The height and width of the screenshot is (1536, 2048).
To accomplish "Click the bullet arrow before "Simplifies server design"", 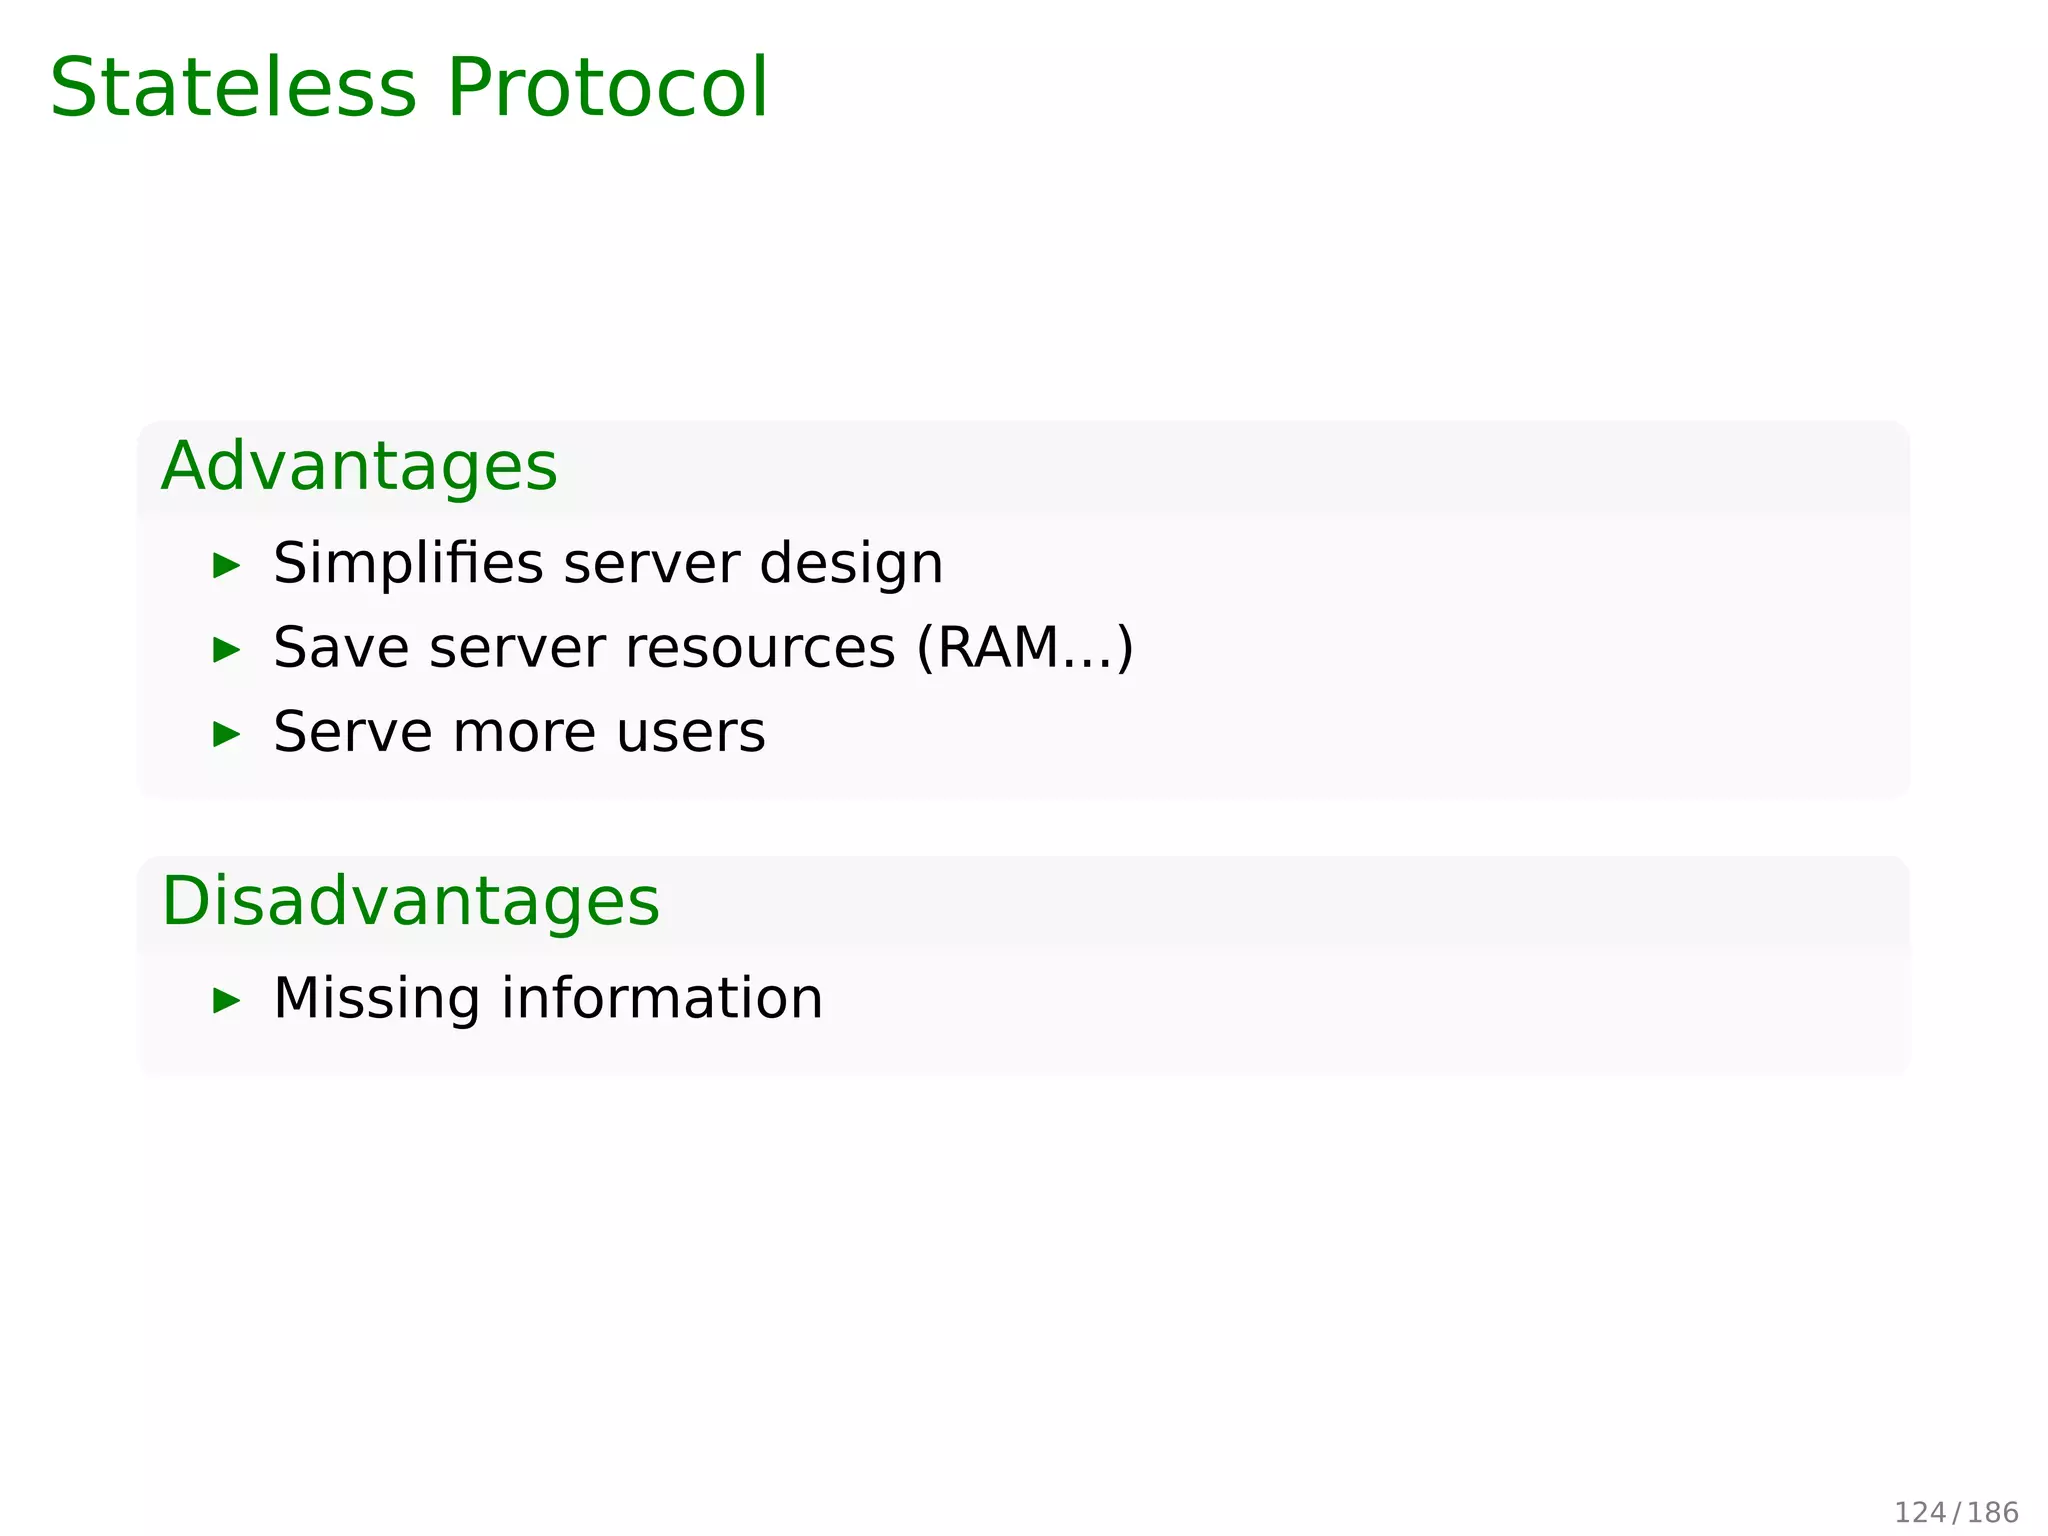I will coord(227,566).
